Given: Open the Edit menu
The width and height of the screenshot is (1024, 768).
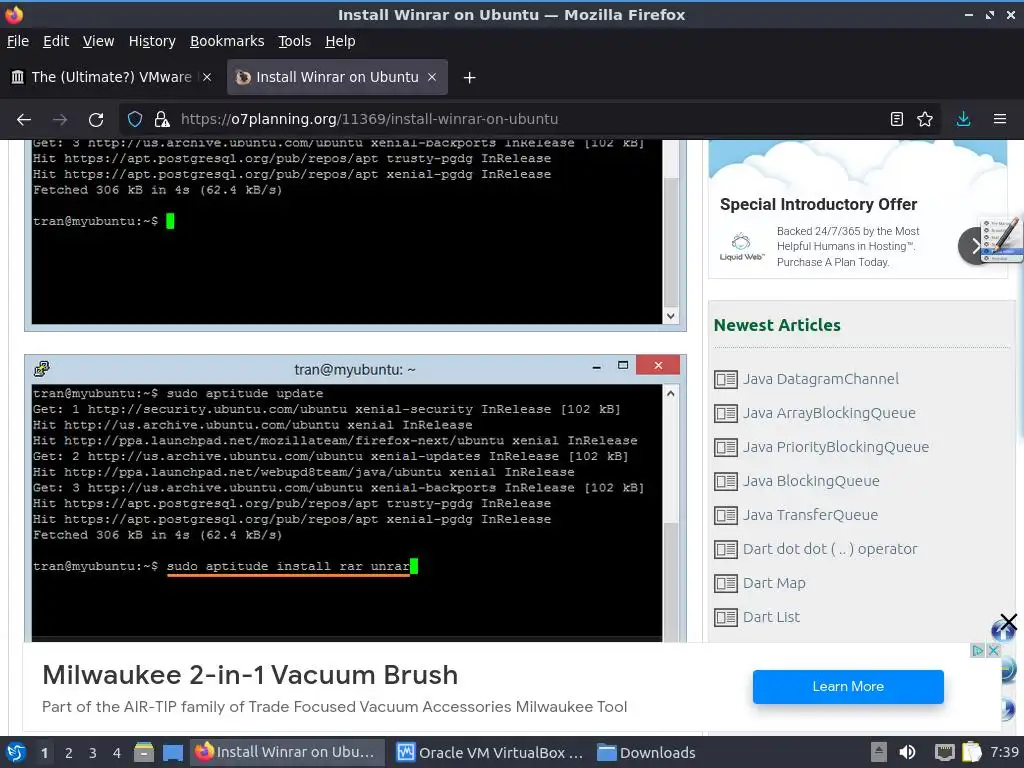Looking at the screenshot, I should pos(56,41).
